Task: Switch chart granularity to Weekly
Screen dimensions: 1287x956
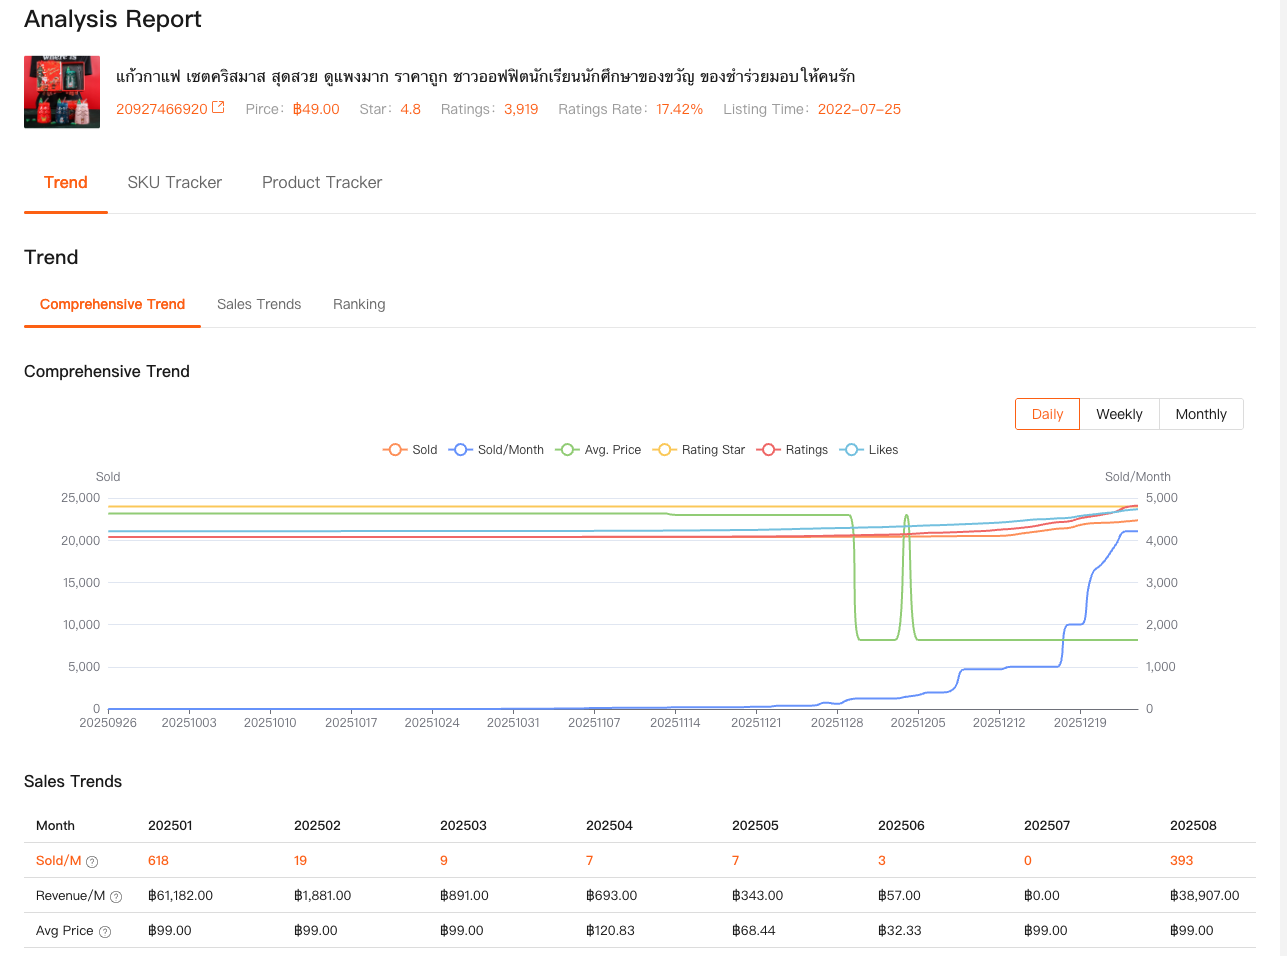Action: (1119, 414)
